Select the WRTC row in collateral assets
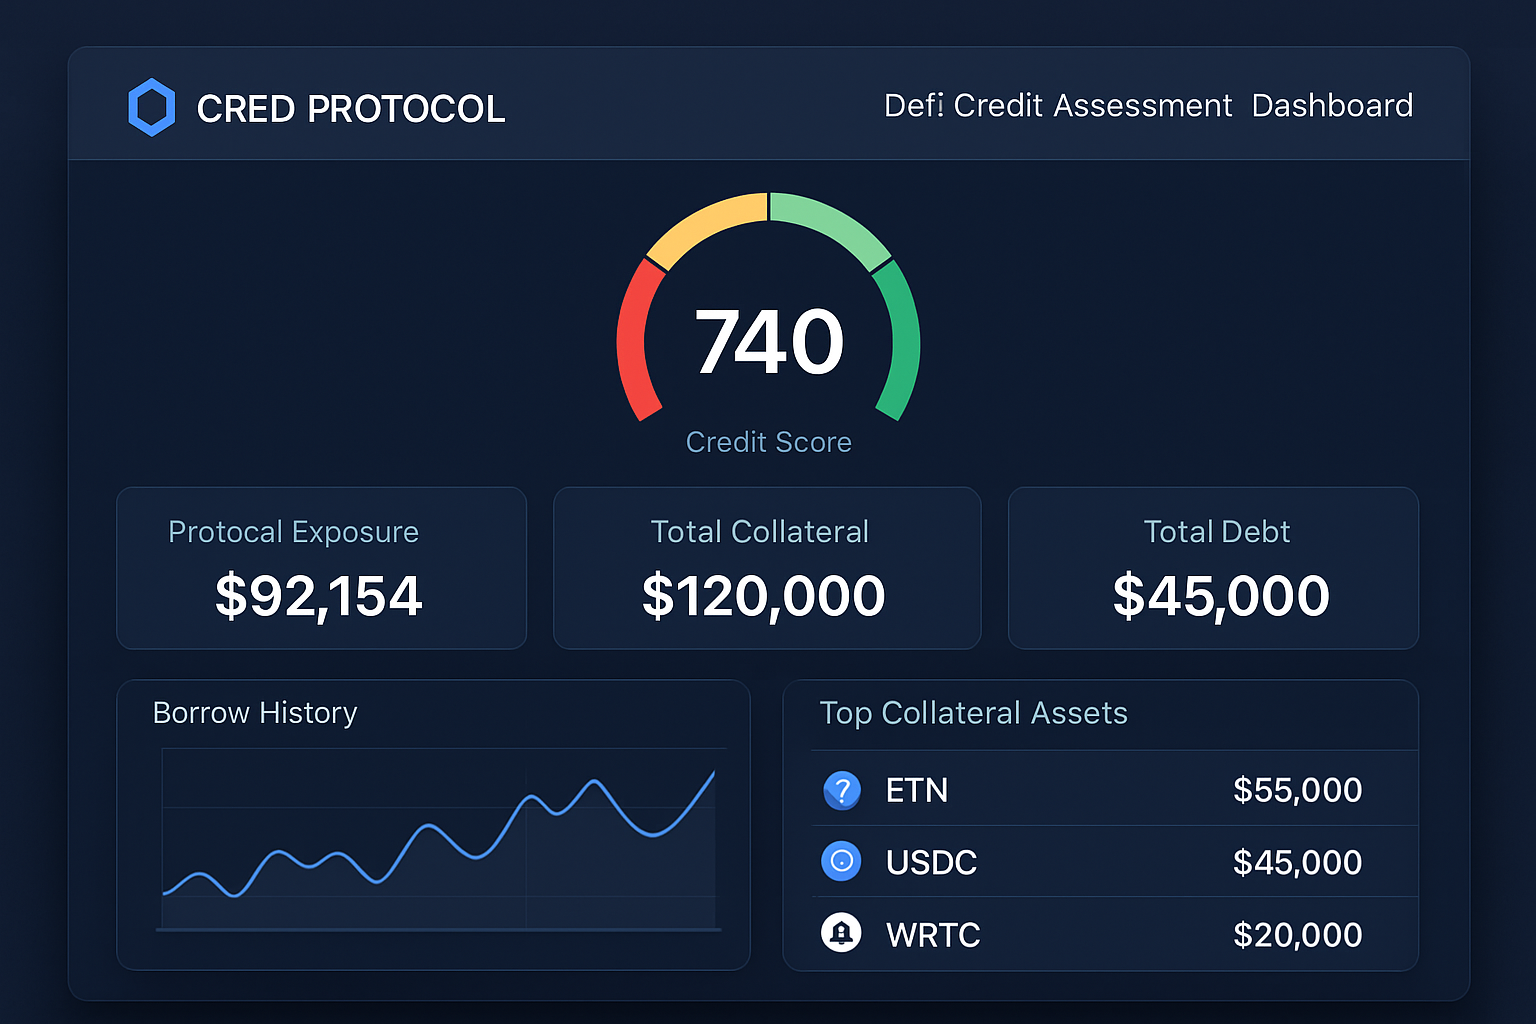 coord(1100,933)
